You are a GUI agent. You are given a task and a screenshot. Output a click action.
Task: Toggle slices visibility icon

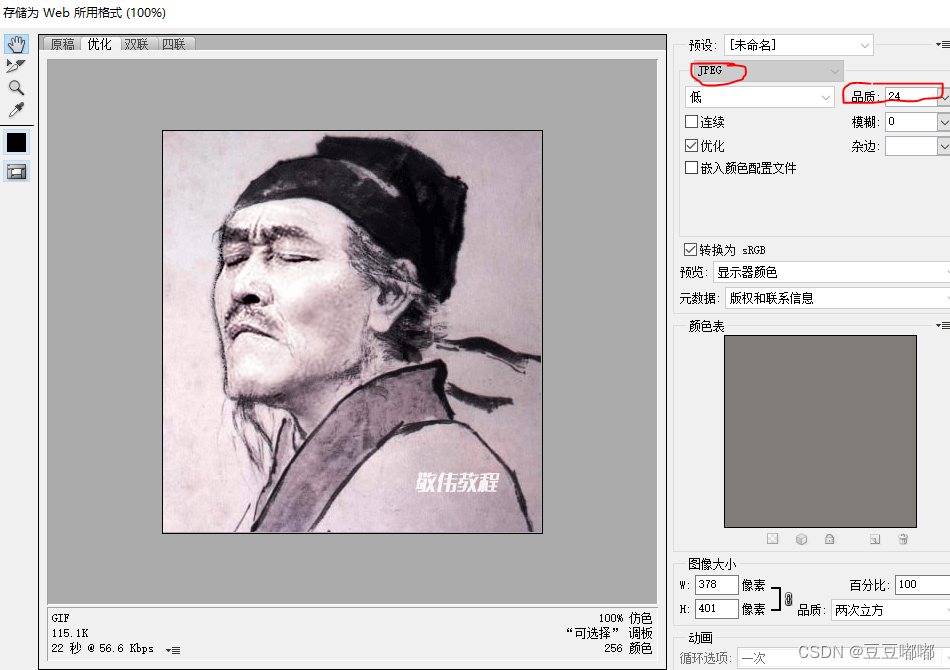pyautogui.click(x=16, y=172)
